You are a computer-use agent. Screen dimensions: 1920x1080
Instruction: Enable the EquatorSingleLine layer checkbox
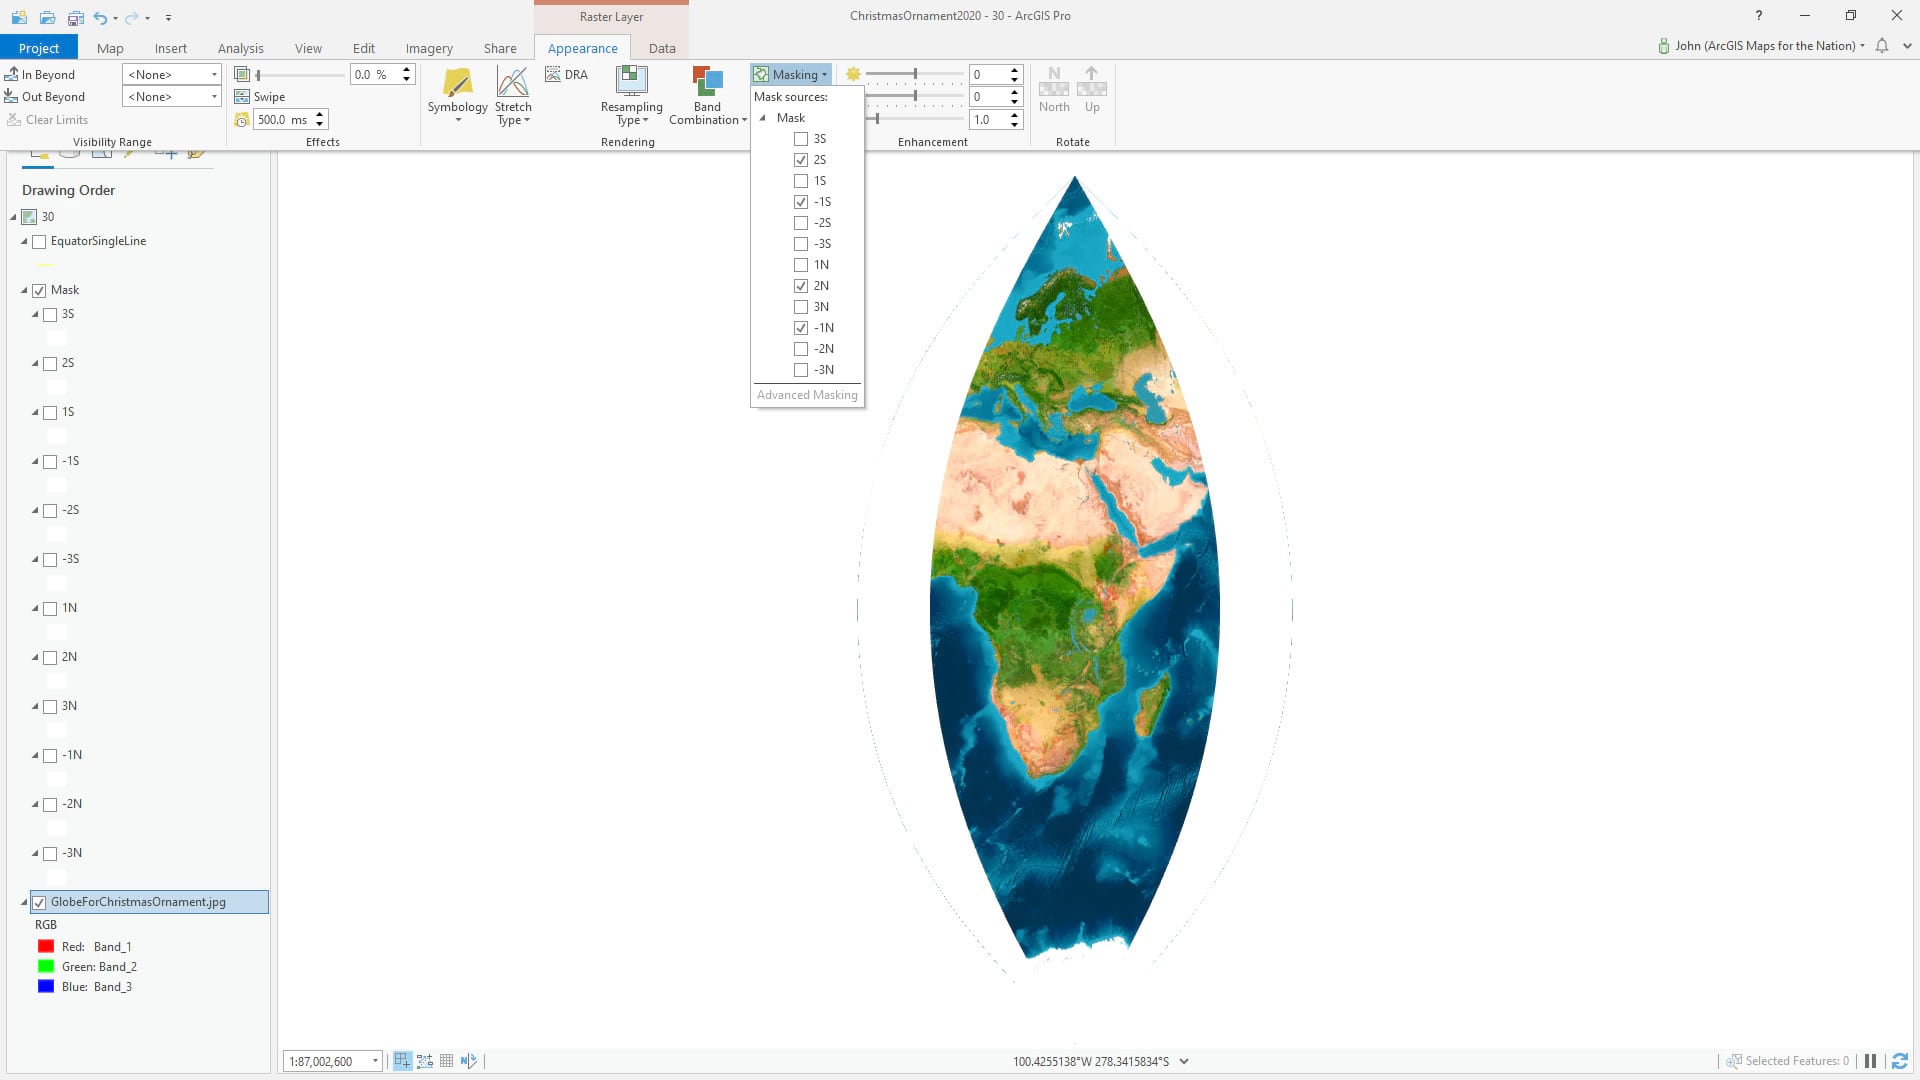click(x=39, y=241)
